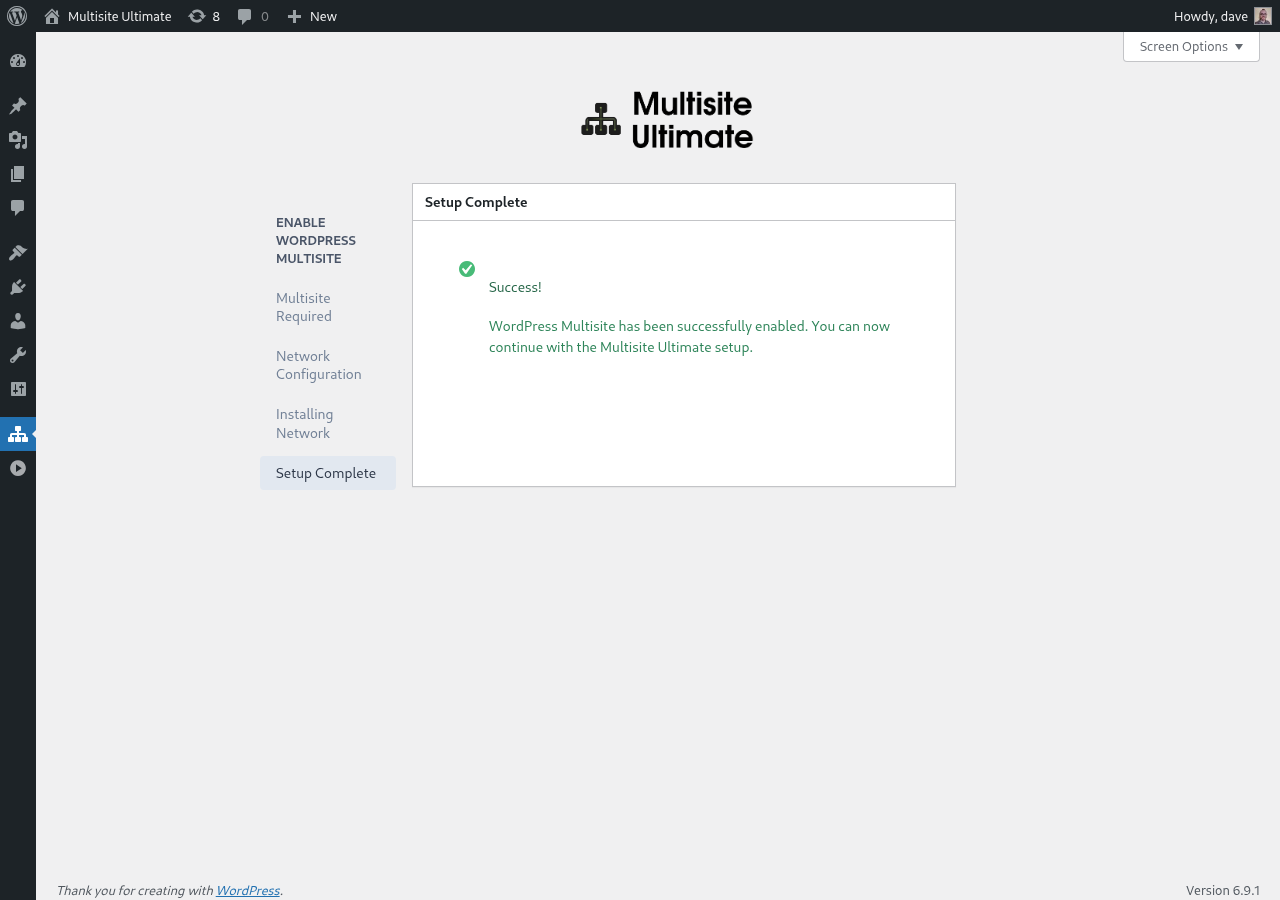Select the Multisite Ultimate network sidebar icon
The image size is (1280, 900).
tap(18, 434)
